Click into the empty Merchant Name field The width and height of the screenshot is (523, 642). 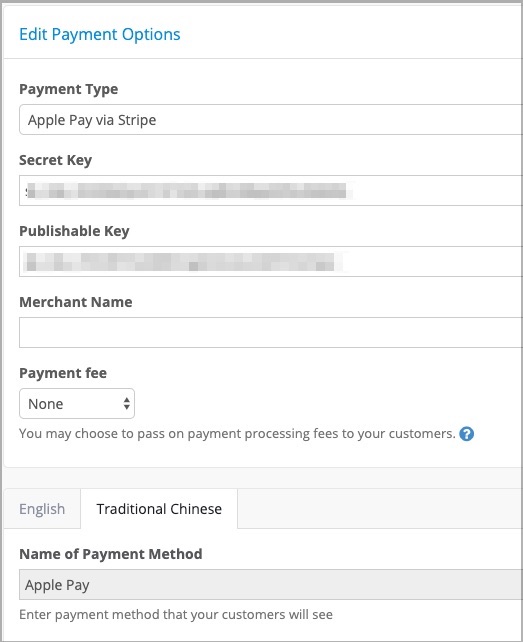271,332
